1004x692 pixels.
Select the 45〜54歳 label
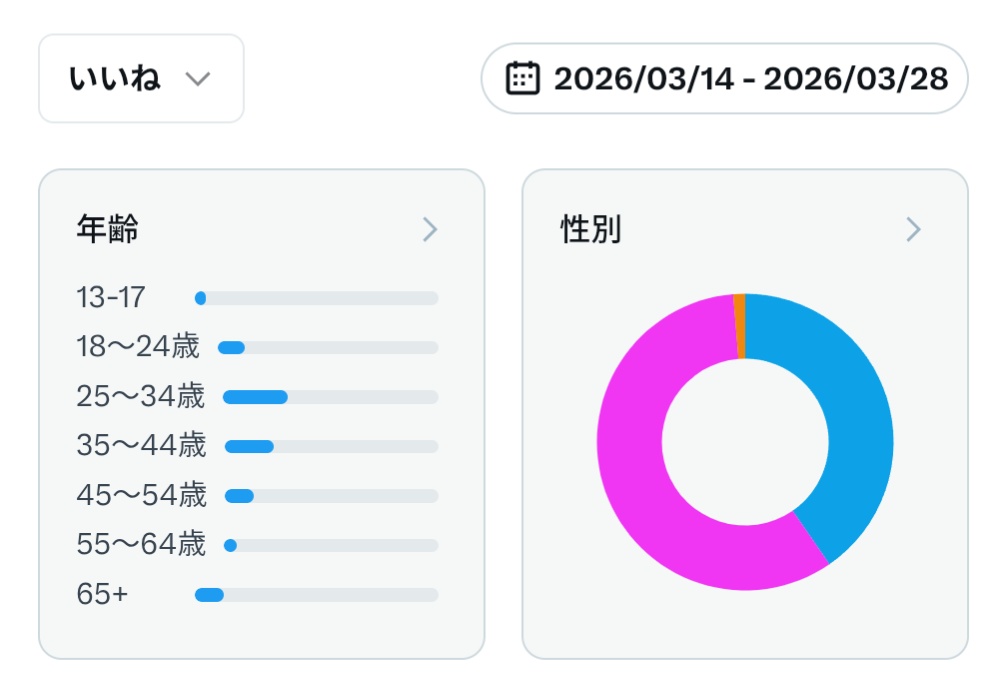tap(141, 495)
